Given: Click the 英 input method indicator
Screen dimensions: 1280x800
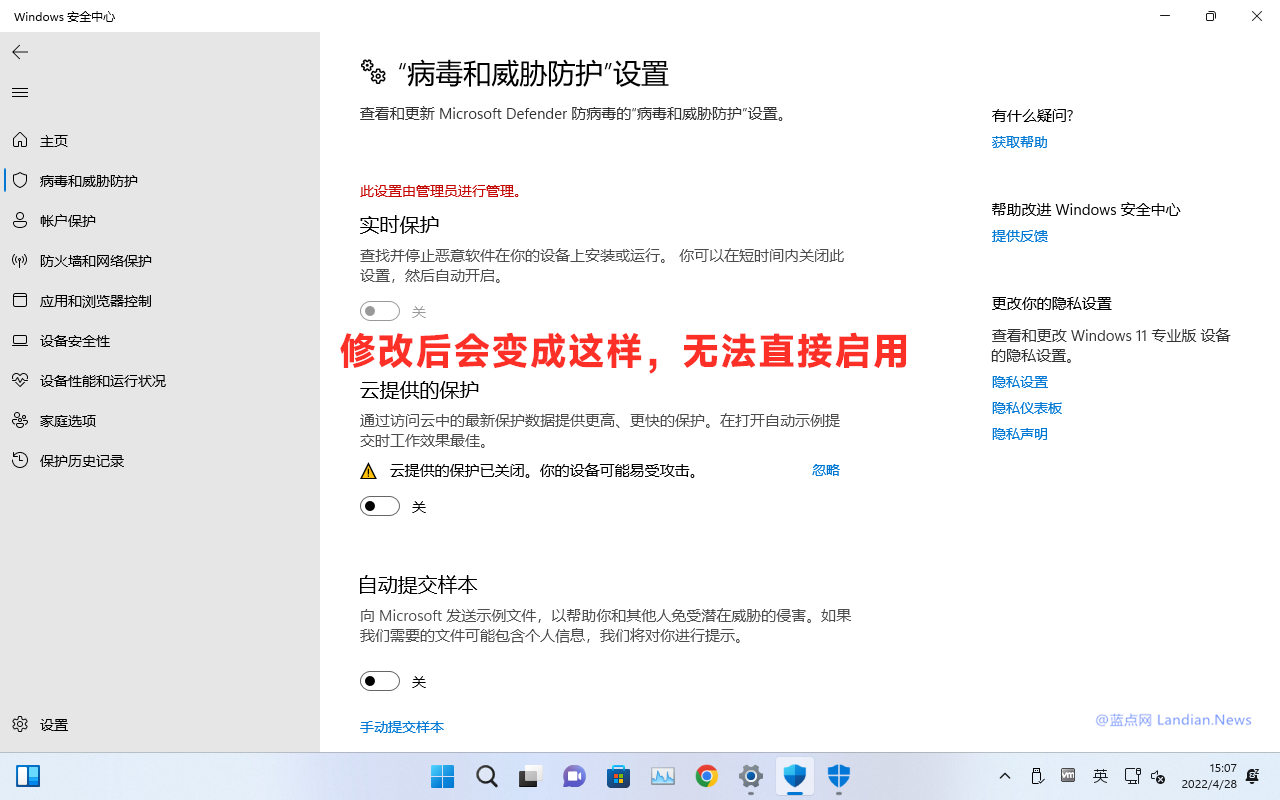Looking at the screenshot, I should click(1100, 776).
